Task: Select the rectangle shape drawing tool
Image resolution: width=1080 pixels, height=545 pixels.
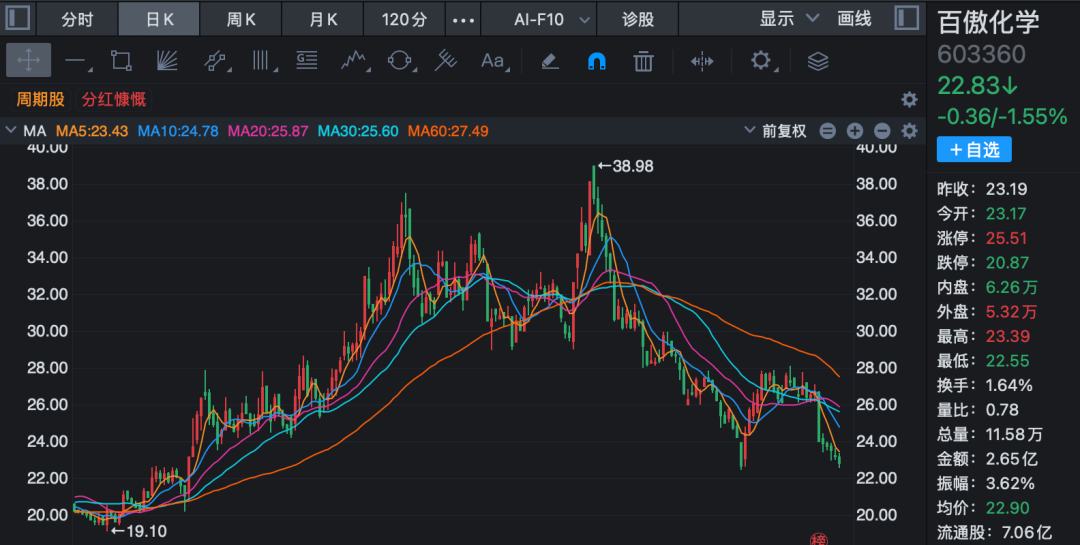Action: 121,61
